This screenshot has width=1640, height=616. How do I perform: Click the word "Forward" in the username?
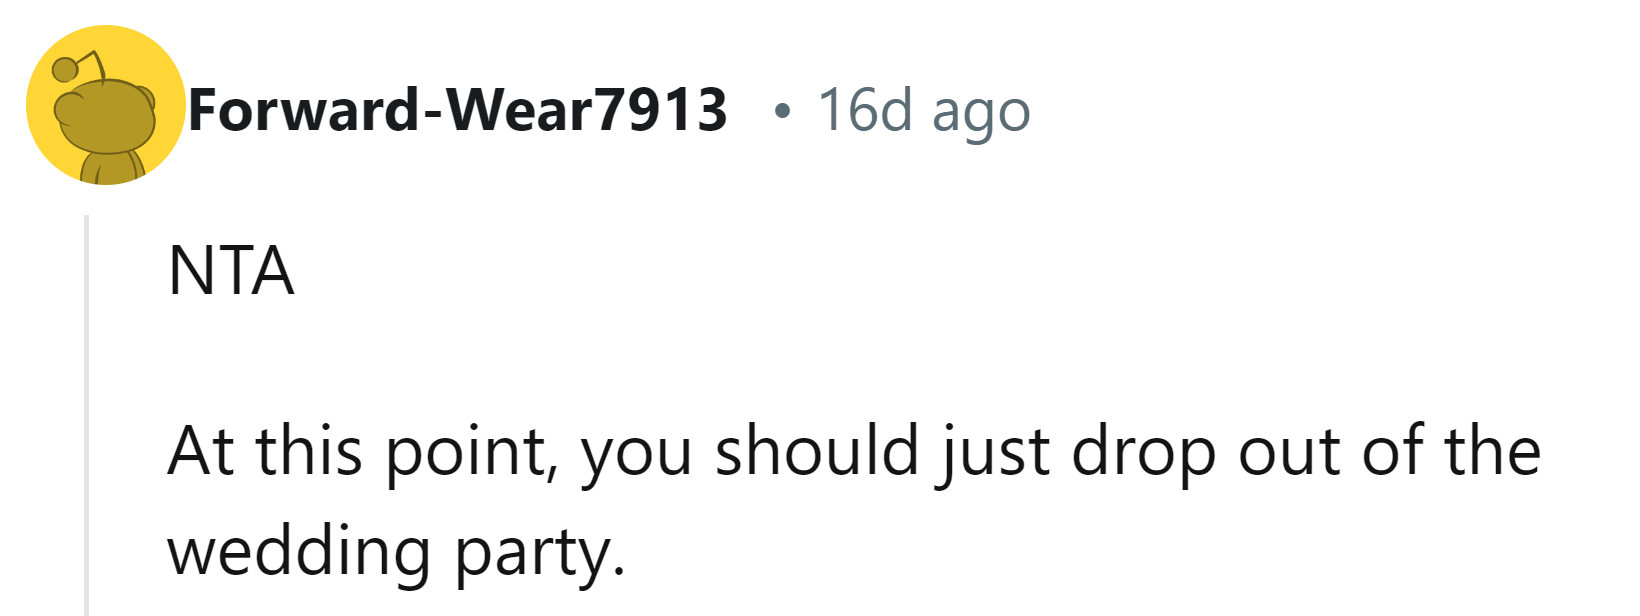coord(304,109)
